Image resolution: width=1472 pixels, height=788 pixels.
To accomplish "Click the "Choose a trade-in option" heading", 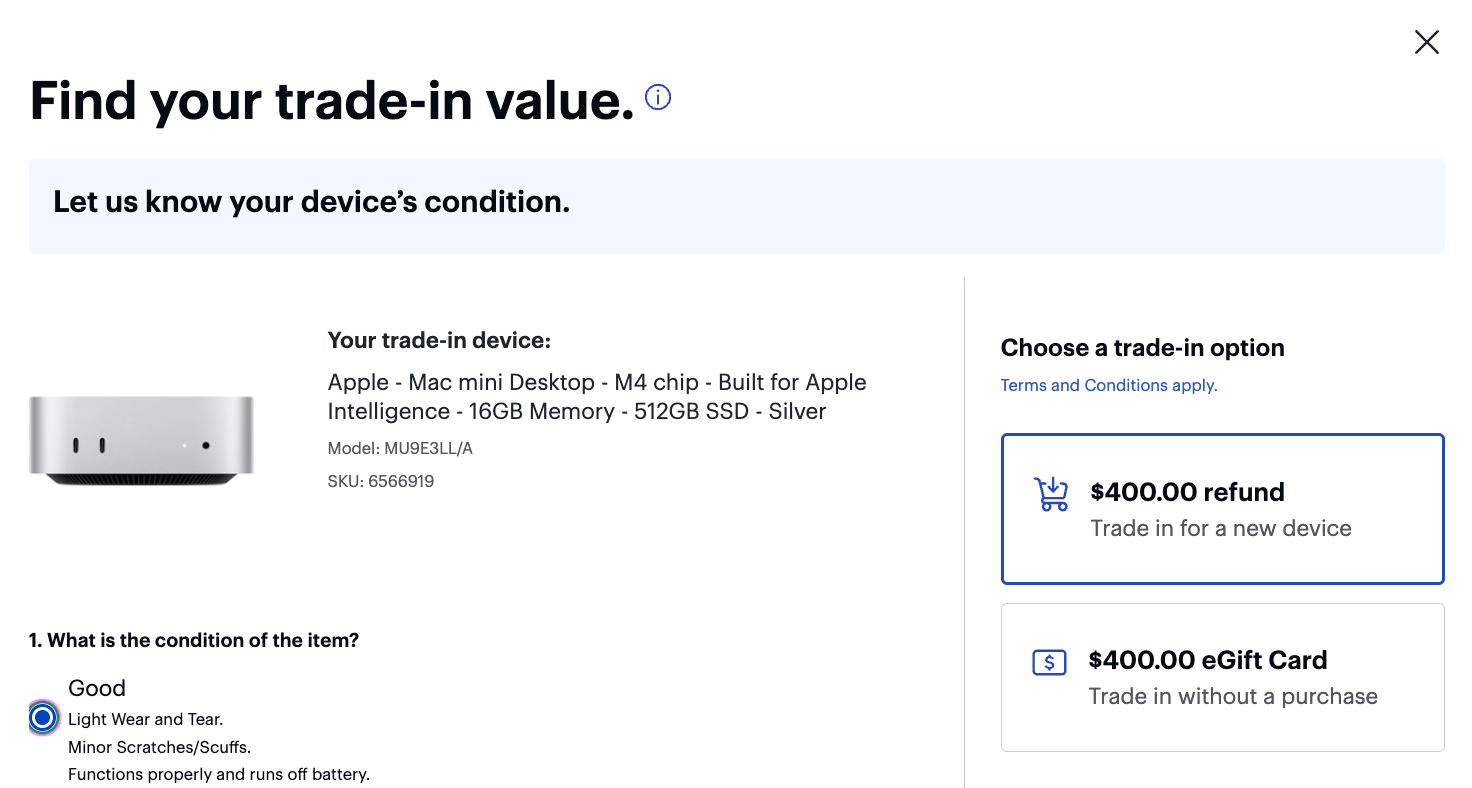I will [x=1143, y=348].
